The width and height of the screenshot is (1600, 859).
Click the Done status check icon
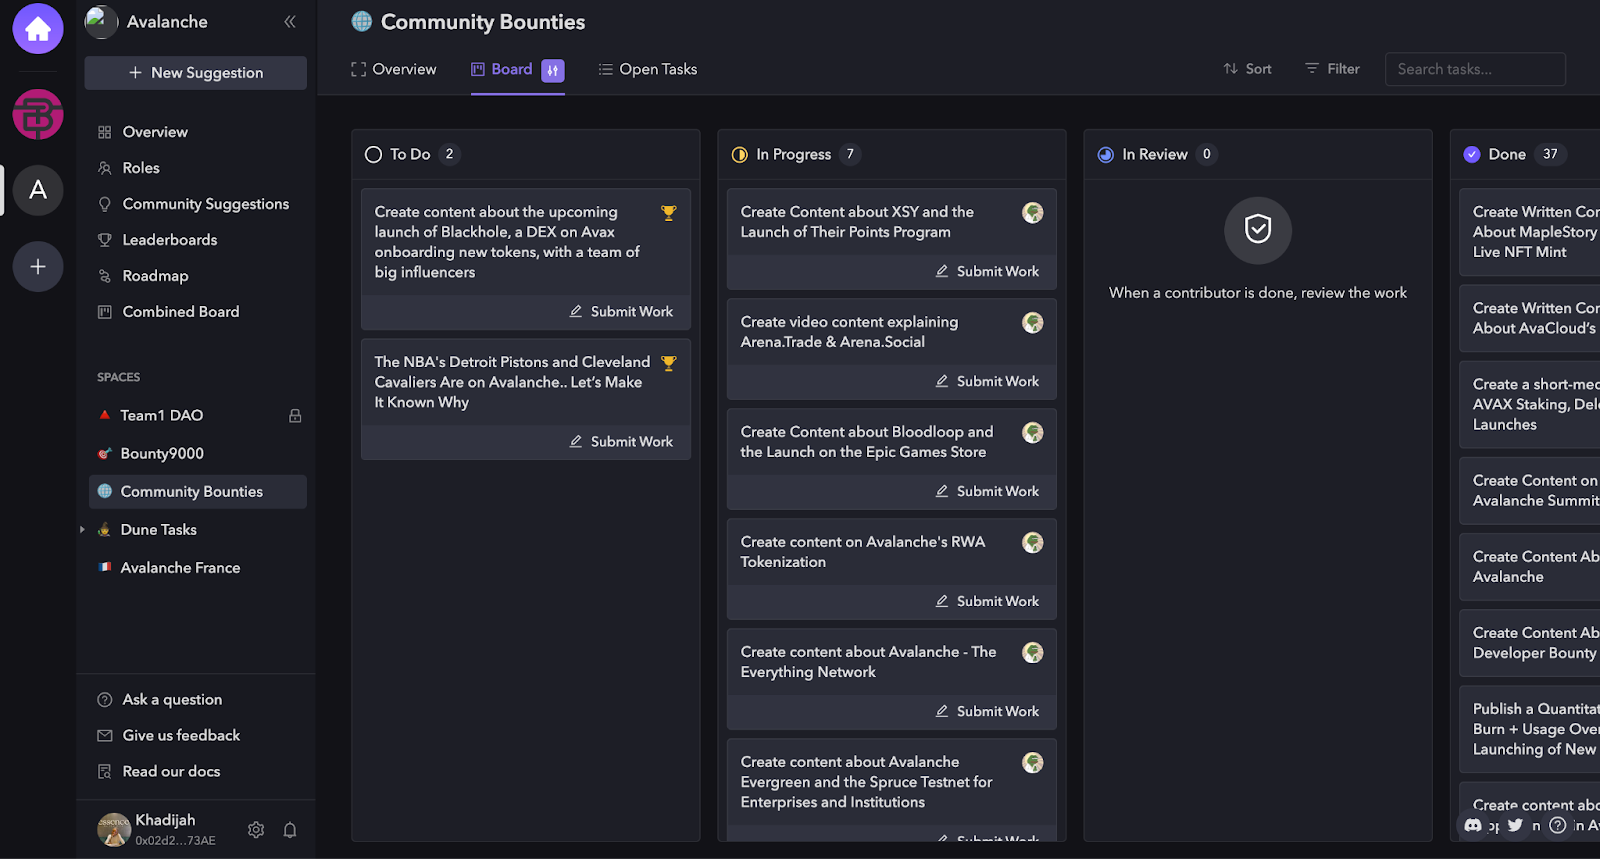tap(1472, 154)
